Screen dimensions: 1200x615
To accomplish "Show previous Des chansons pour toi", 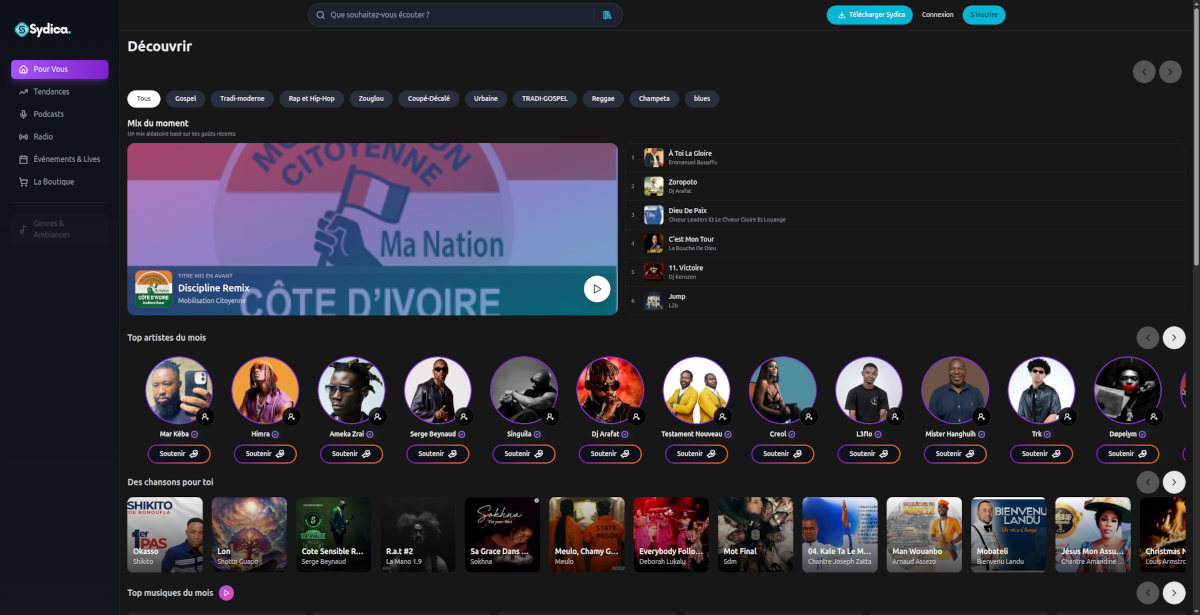I will [x=1147, y=482].
